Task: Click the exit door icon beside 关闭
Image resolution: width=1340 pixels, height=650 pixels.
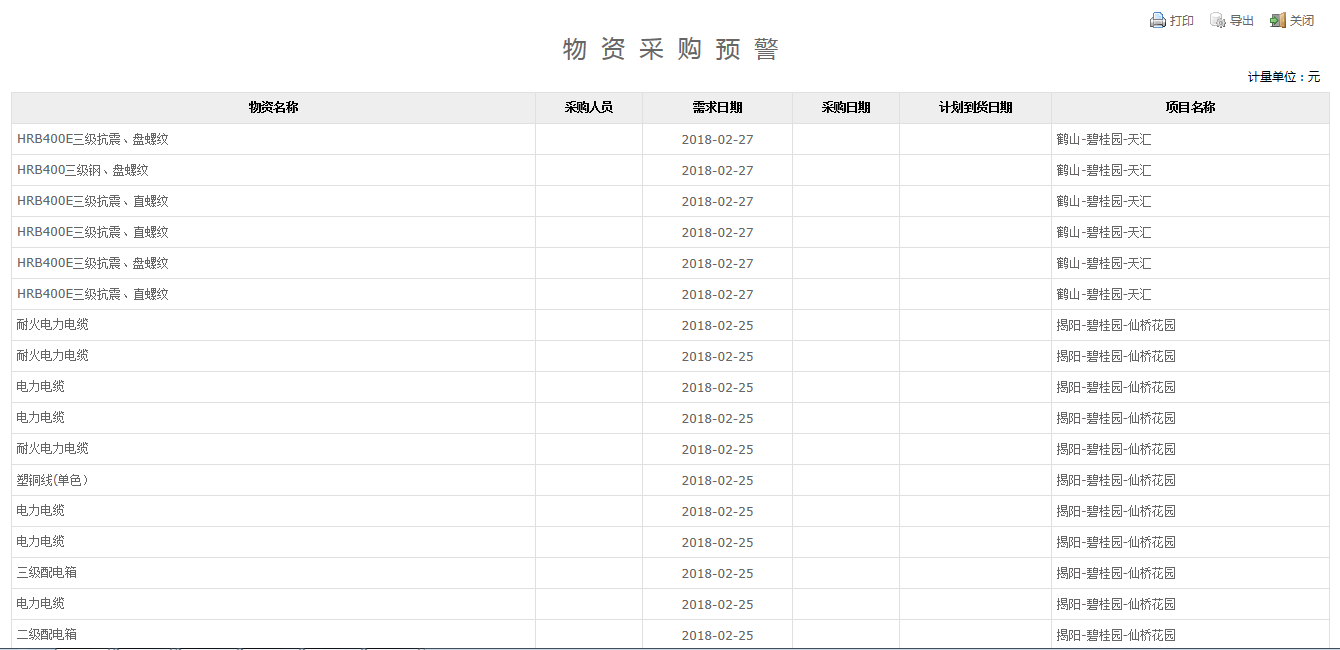Action: (1277, 20)
